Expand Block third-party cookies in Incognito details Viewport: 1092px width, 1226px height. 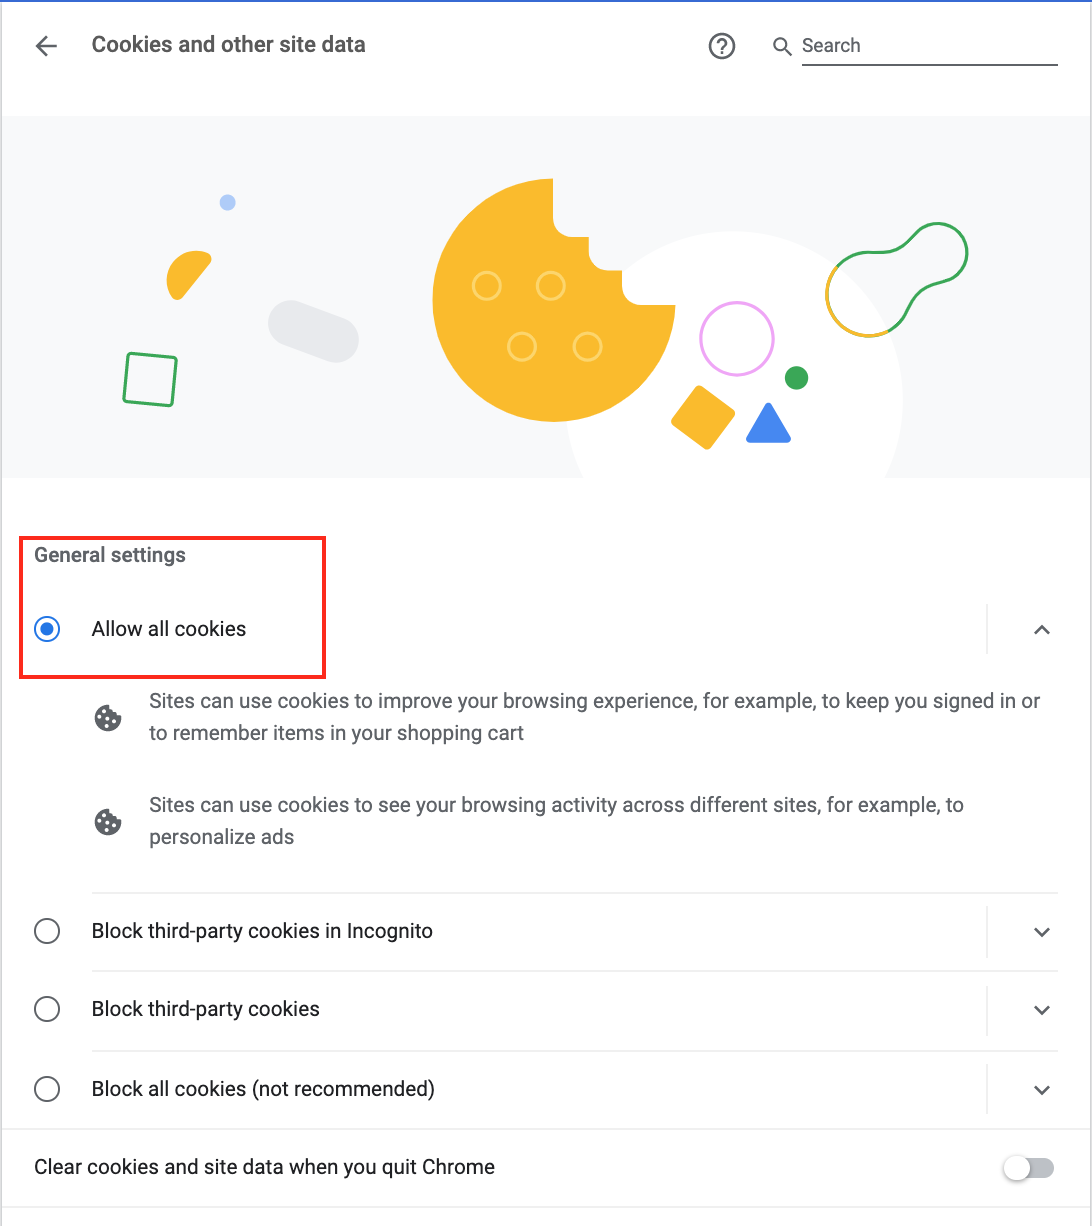tap(1041, 932)
